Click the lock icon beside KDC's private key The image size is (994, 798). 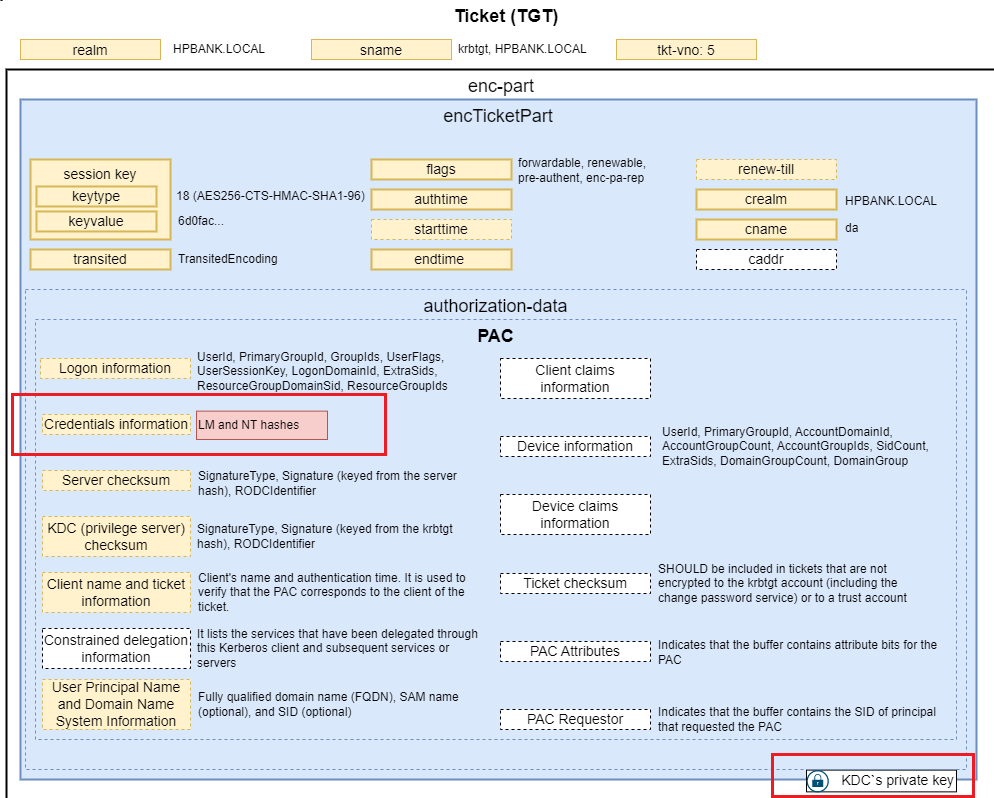click(818, 780)
